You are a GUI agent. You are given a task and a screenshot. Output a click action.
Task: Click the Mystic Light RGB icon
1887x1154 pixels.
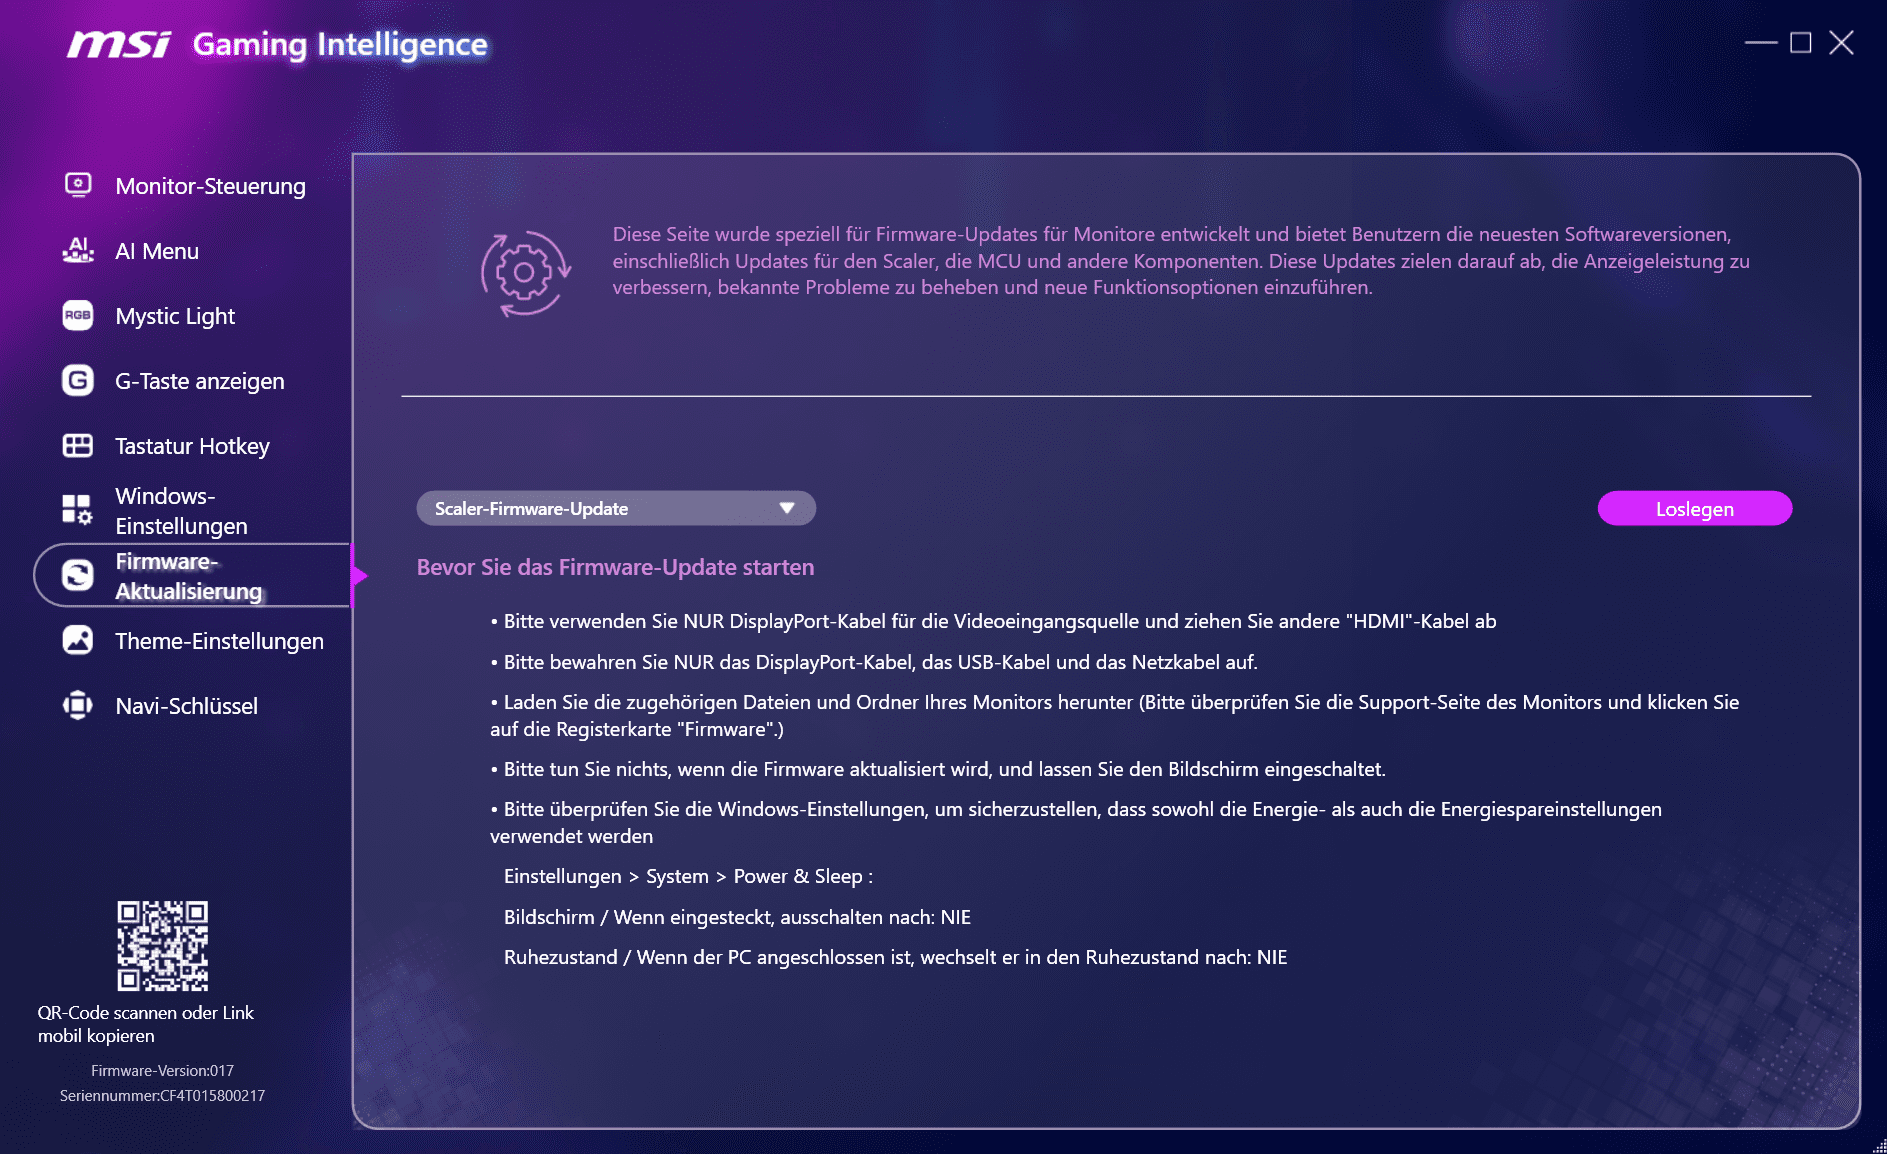tap(78, 315)
